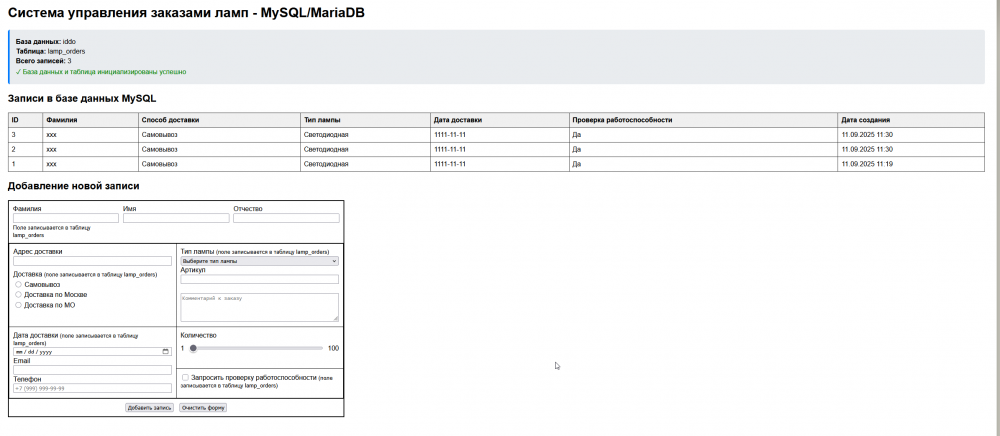The height and width of the screenshot is (436, 1000).
Task: Click the Телефон input field
Action: (x=92, y=388)
